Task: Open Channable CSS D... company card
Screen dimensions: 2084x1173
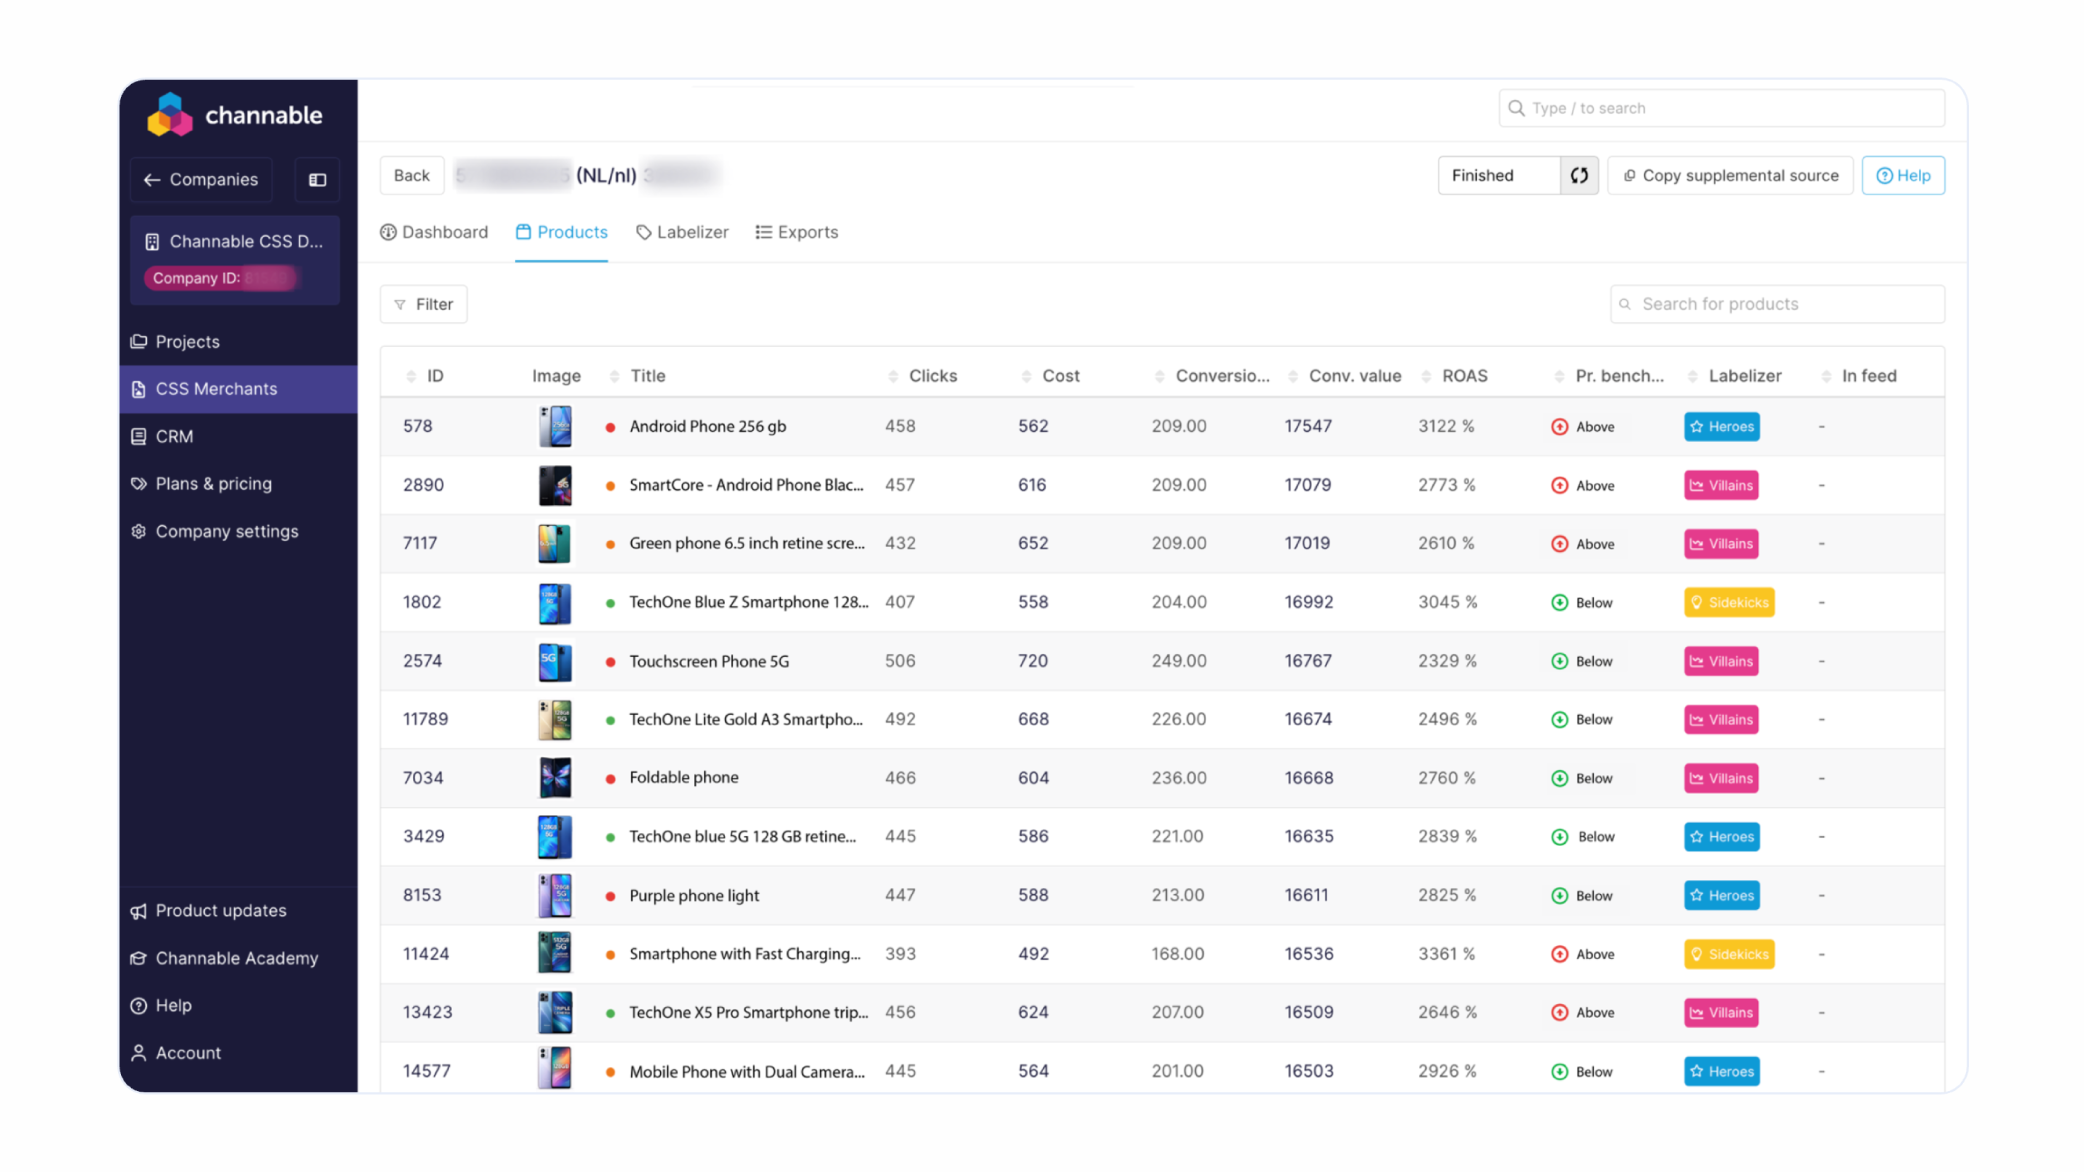Action: point(236,260)
